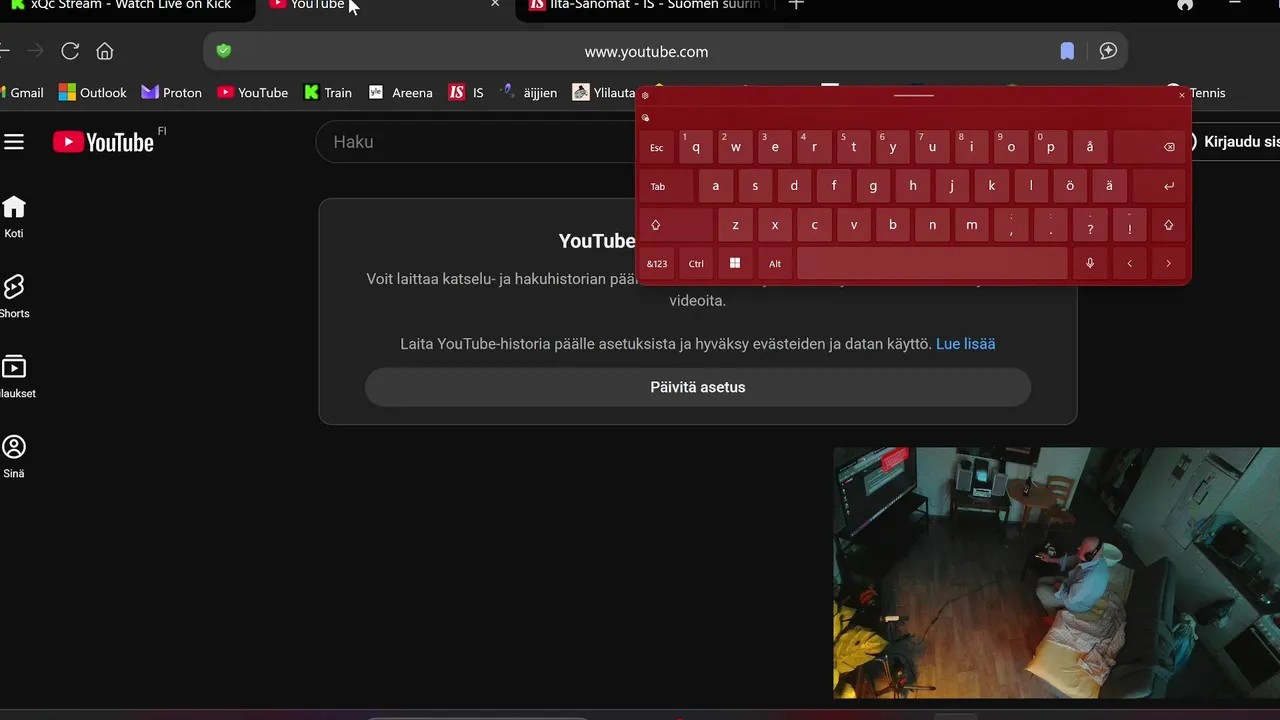This screenshot has width=1280, height=720.
Task: Tap the Windows key on touch keyboard
Action: click(735, 263)
